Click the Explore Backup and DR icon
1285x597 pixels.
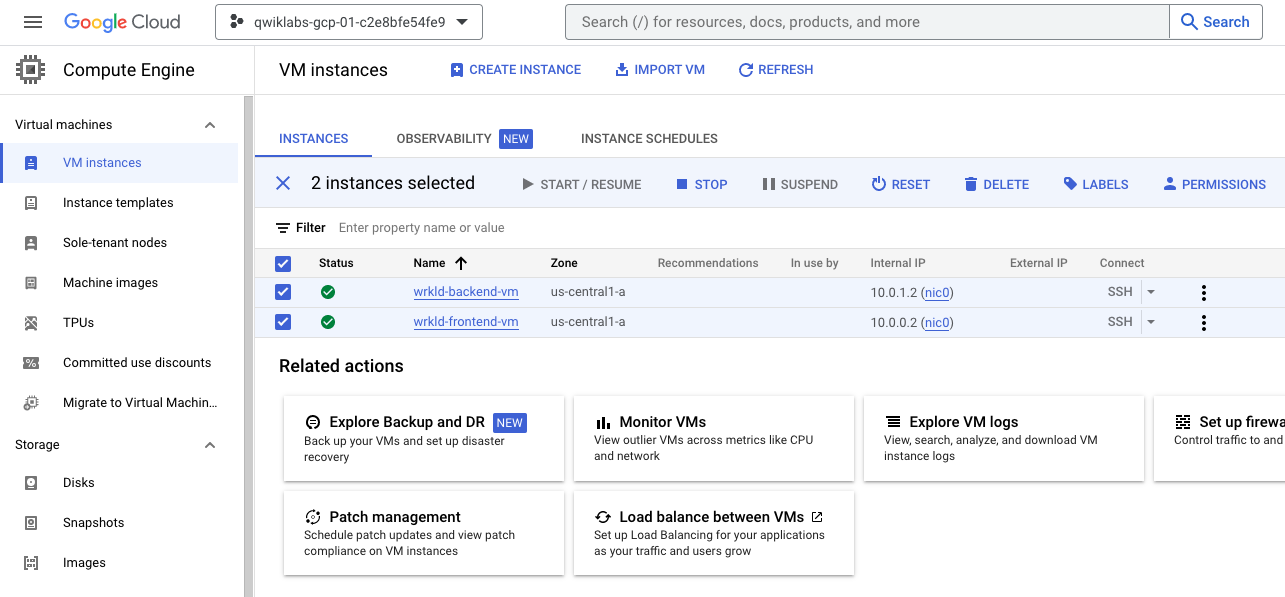(312, 422)
